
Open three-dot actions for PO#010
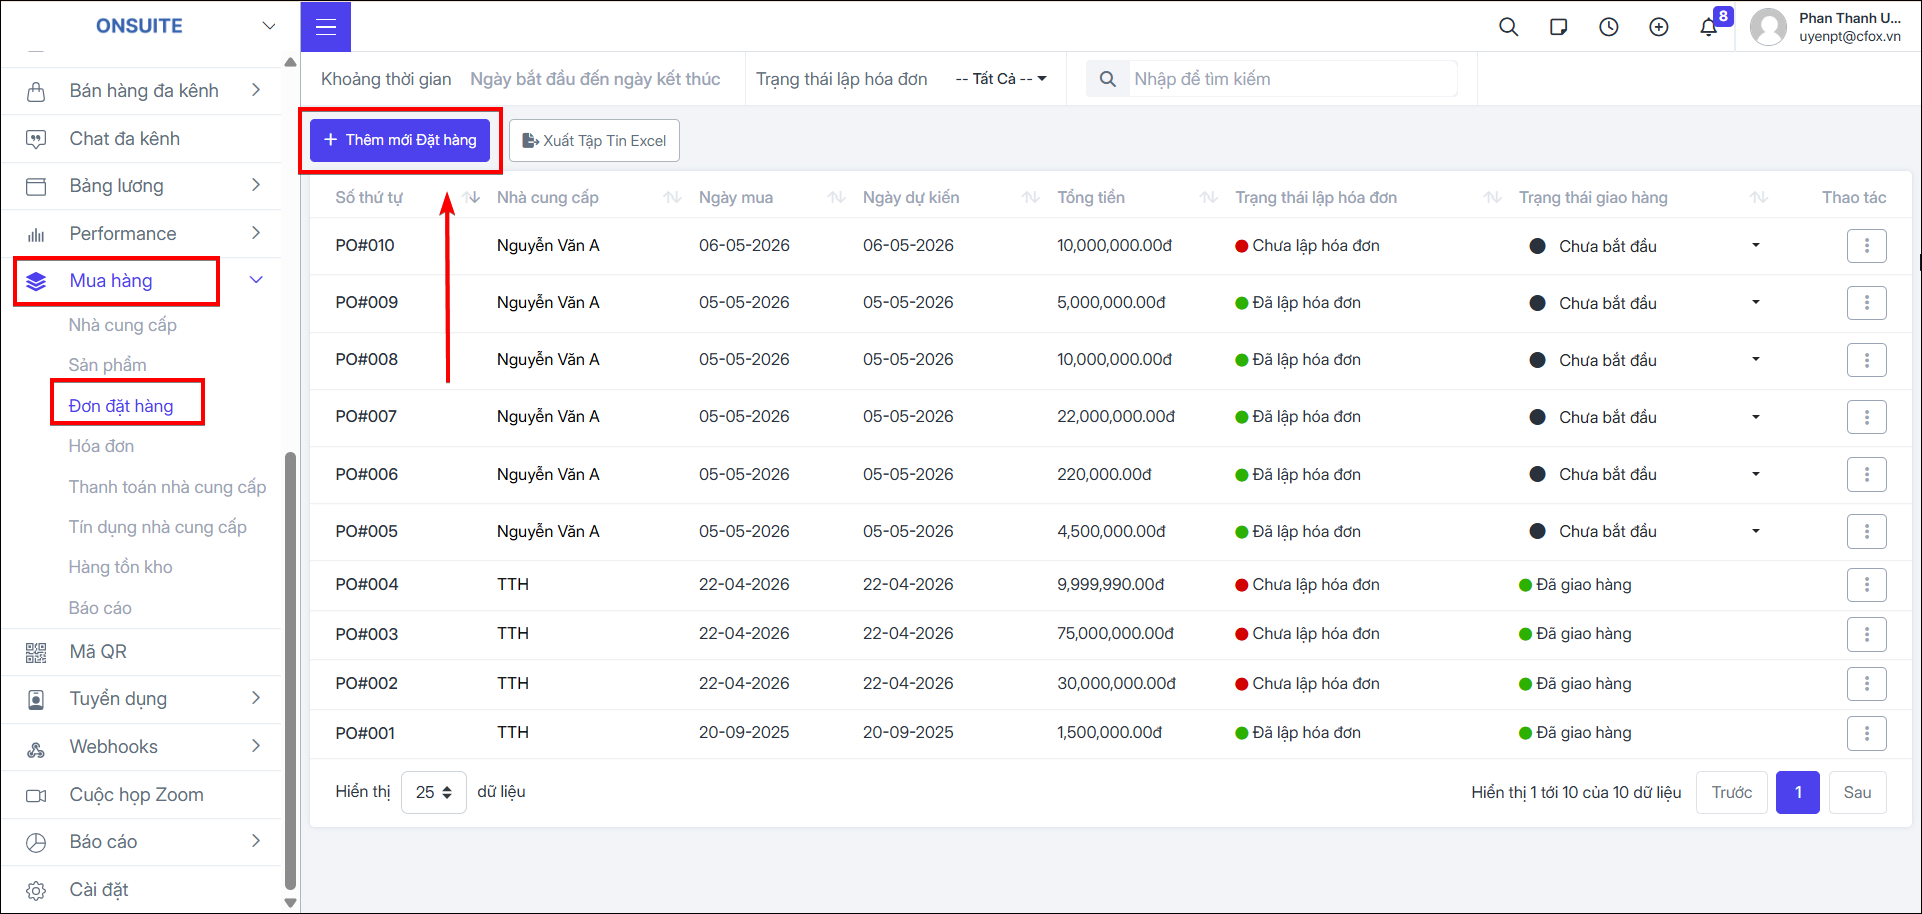pyautogui.click(x=1866, y=246)
